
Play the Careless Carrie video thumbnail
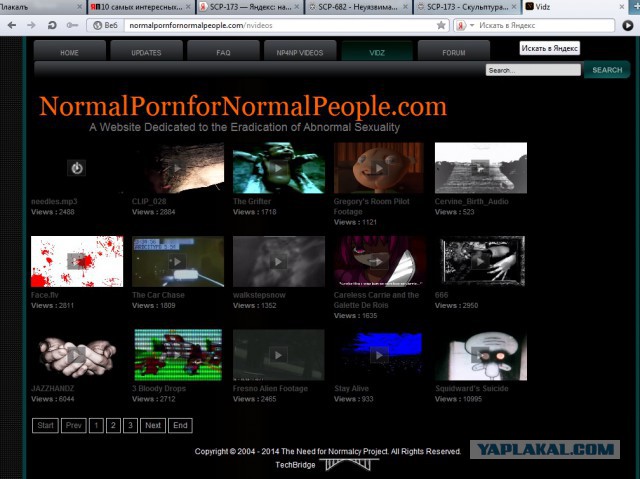click(379, 261)
